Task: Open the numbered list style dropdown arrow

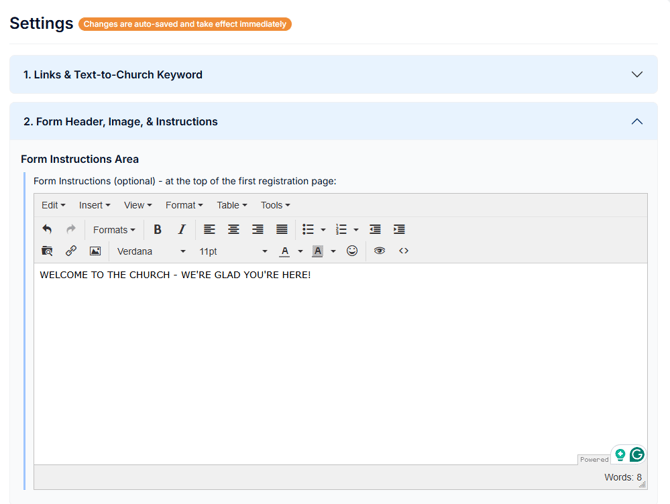Action: pyautogui.click(x=356, y=230)
